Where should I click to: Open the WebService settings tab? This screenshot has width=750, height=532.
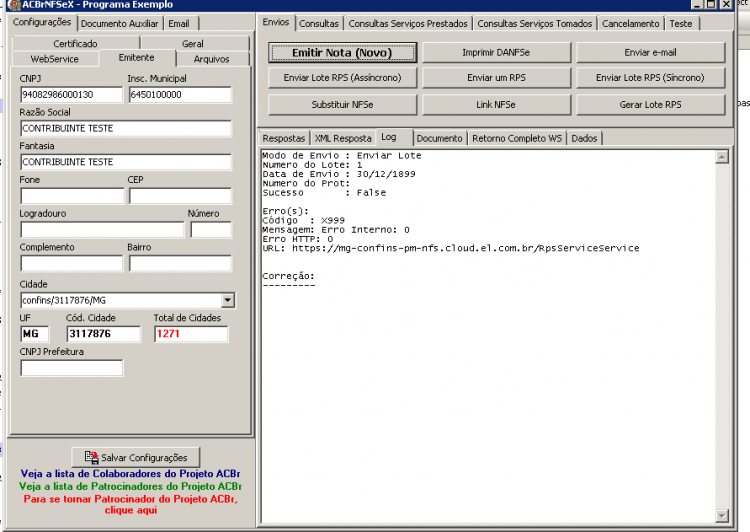55,59
